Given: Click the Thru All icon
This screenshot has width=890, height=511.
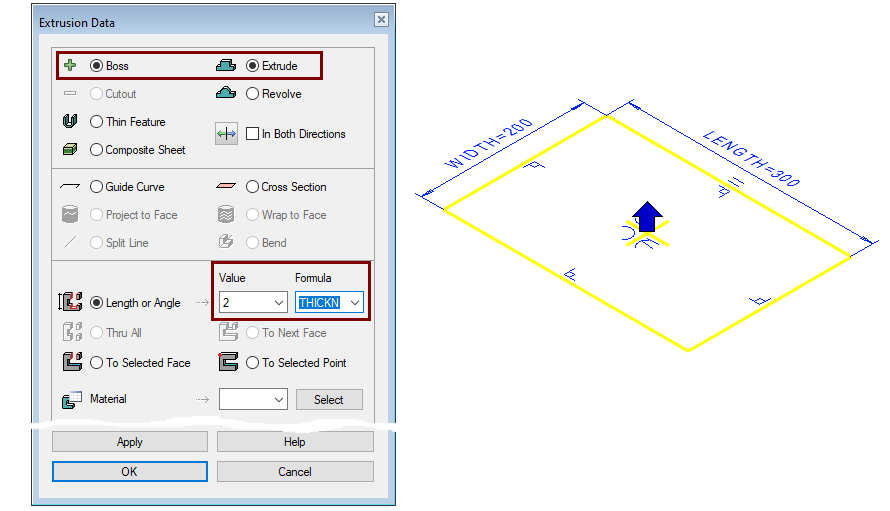Looking at the screenshot, I should point(72,332).
